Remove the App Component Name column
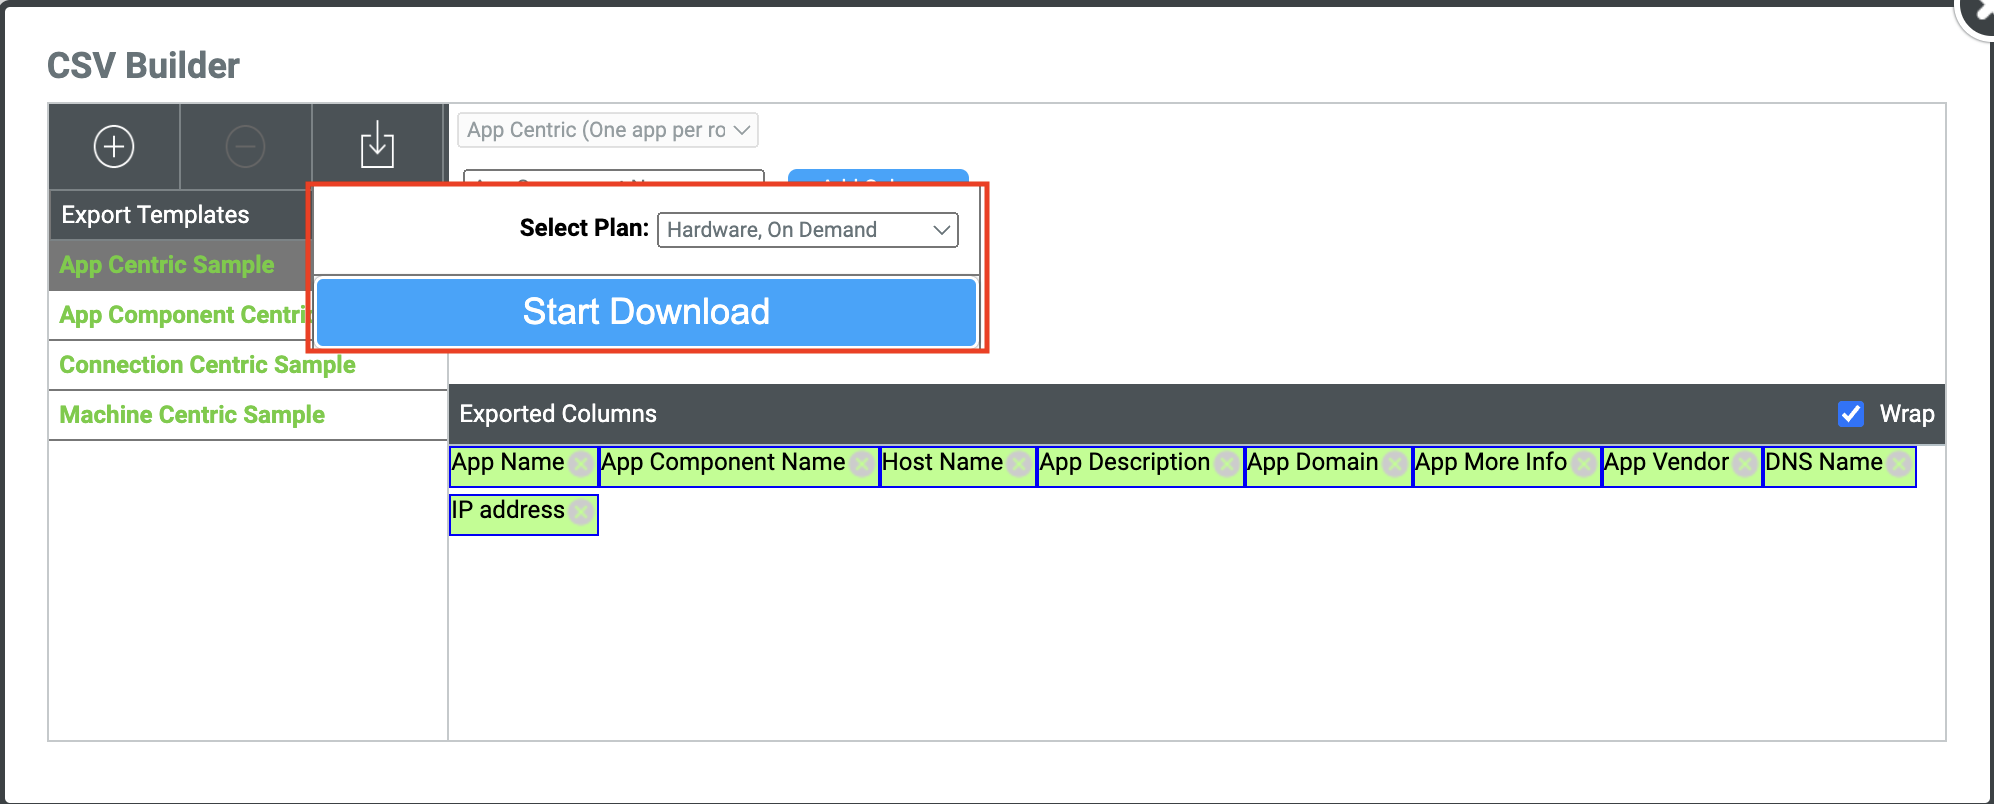The image size is (1994, 804). pyautogui.click(x=861, y=464)
